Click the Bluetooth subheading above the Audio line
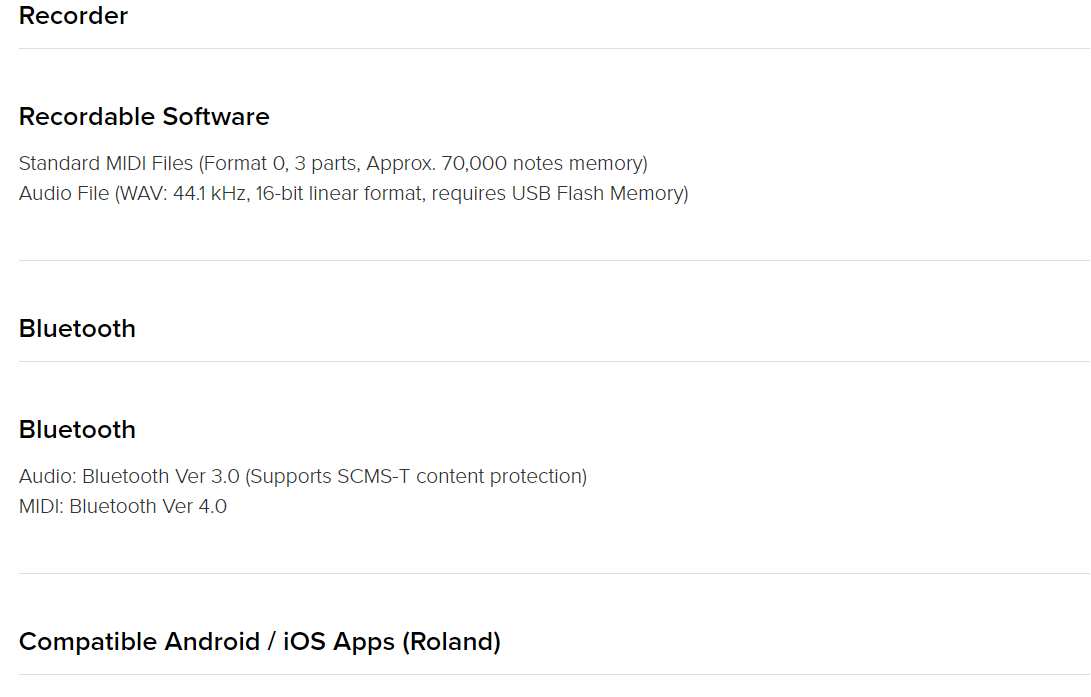 coord(77,429)
